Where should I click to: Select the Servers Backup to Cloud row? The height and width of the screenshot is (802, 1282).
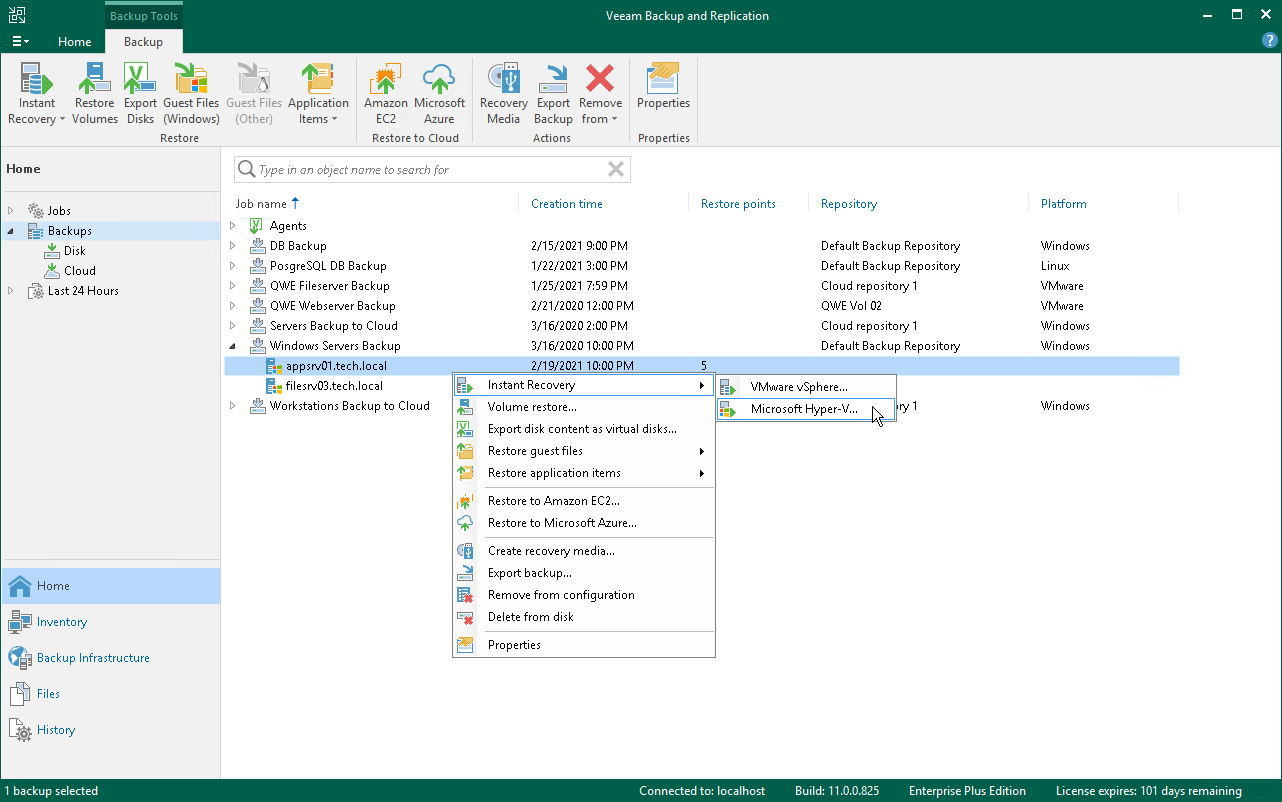click(702, 326)
